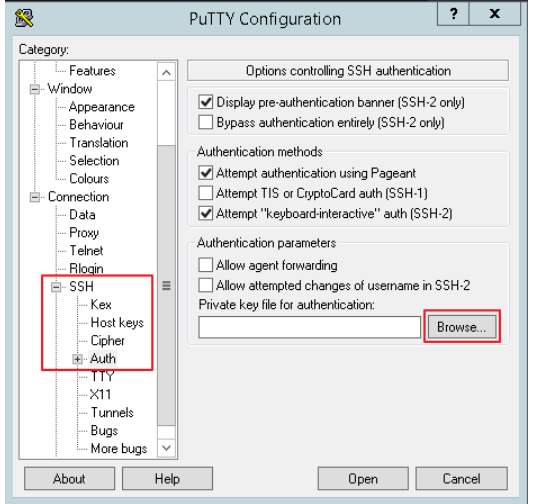Collapse the SSH tree node
The height and width of the screenshot is (504, 533).
tap(56, 287)
